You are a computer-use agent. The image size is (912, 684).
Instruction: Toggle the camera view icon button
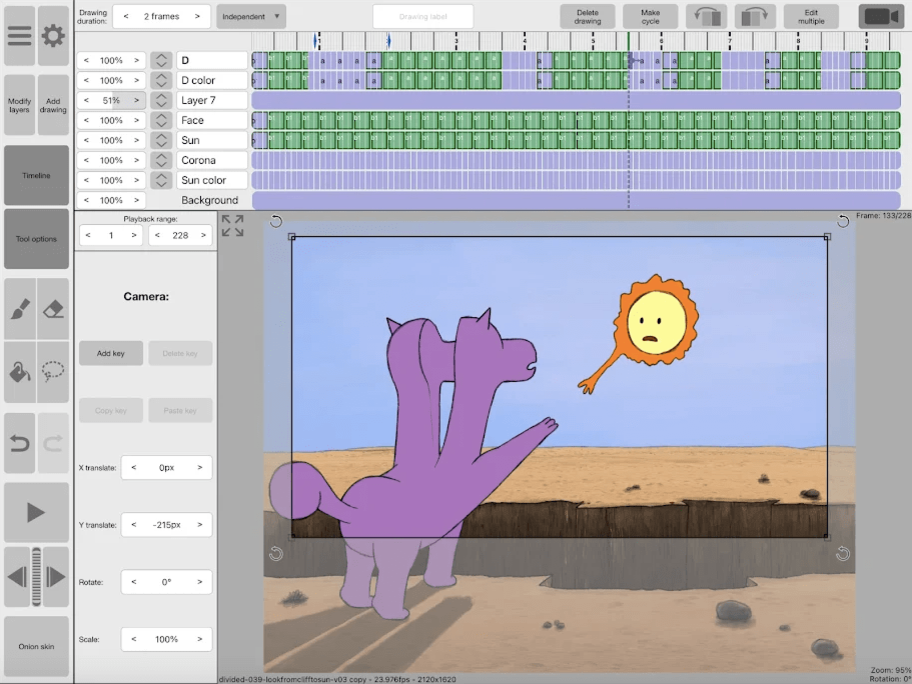click(881, 16)
